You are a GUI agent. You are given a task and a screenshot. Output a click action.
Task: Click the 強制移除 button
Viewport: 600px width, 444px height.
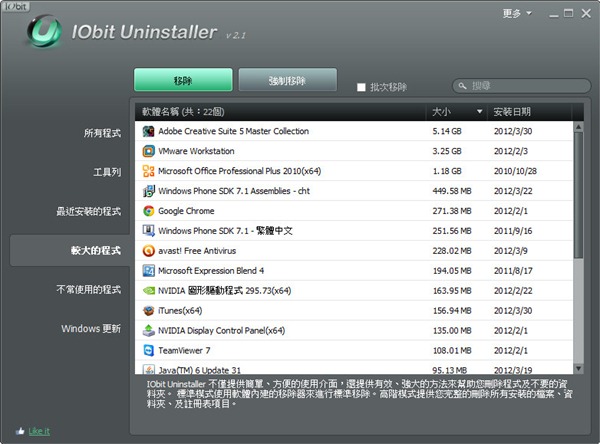coord(288,80)
